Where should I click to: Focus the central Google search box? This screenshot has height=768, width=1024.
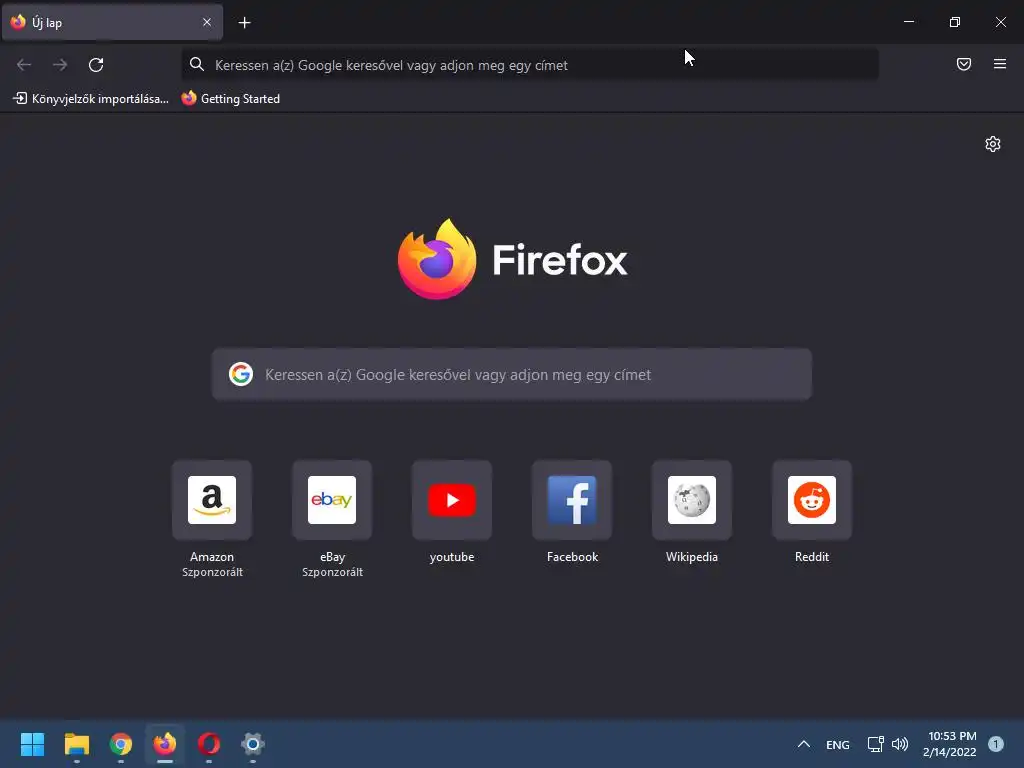pyautogui.click(x=511, y=374)
